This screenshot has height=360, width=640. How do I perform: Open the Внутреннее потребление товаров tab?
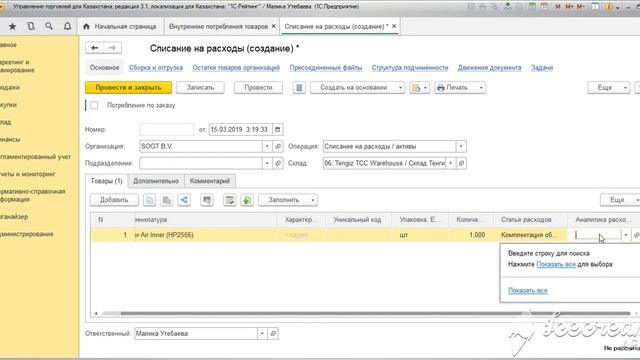(218, 27)
